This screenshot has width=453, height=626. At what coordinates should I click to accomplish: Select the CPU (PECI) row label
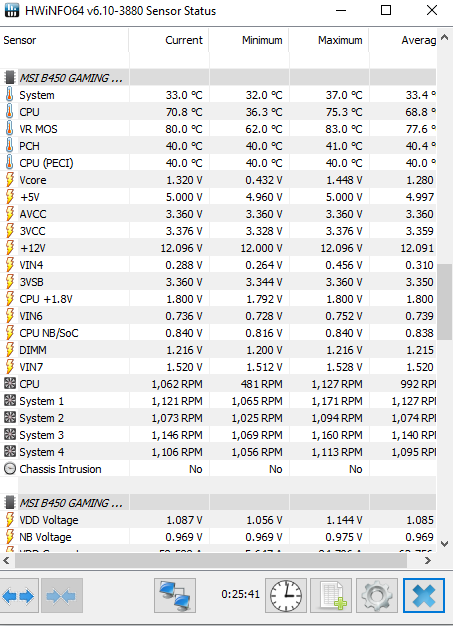(46, 163)
